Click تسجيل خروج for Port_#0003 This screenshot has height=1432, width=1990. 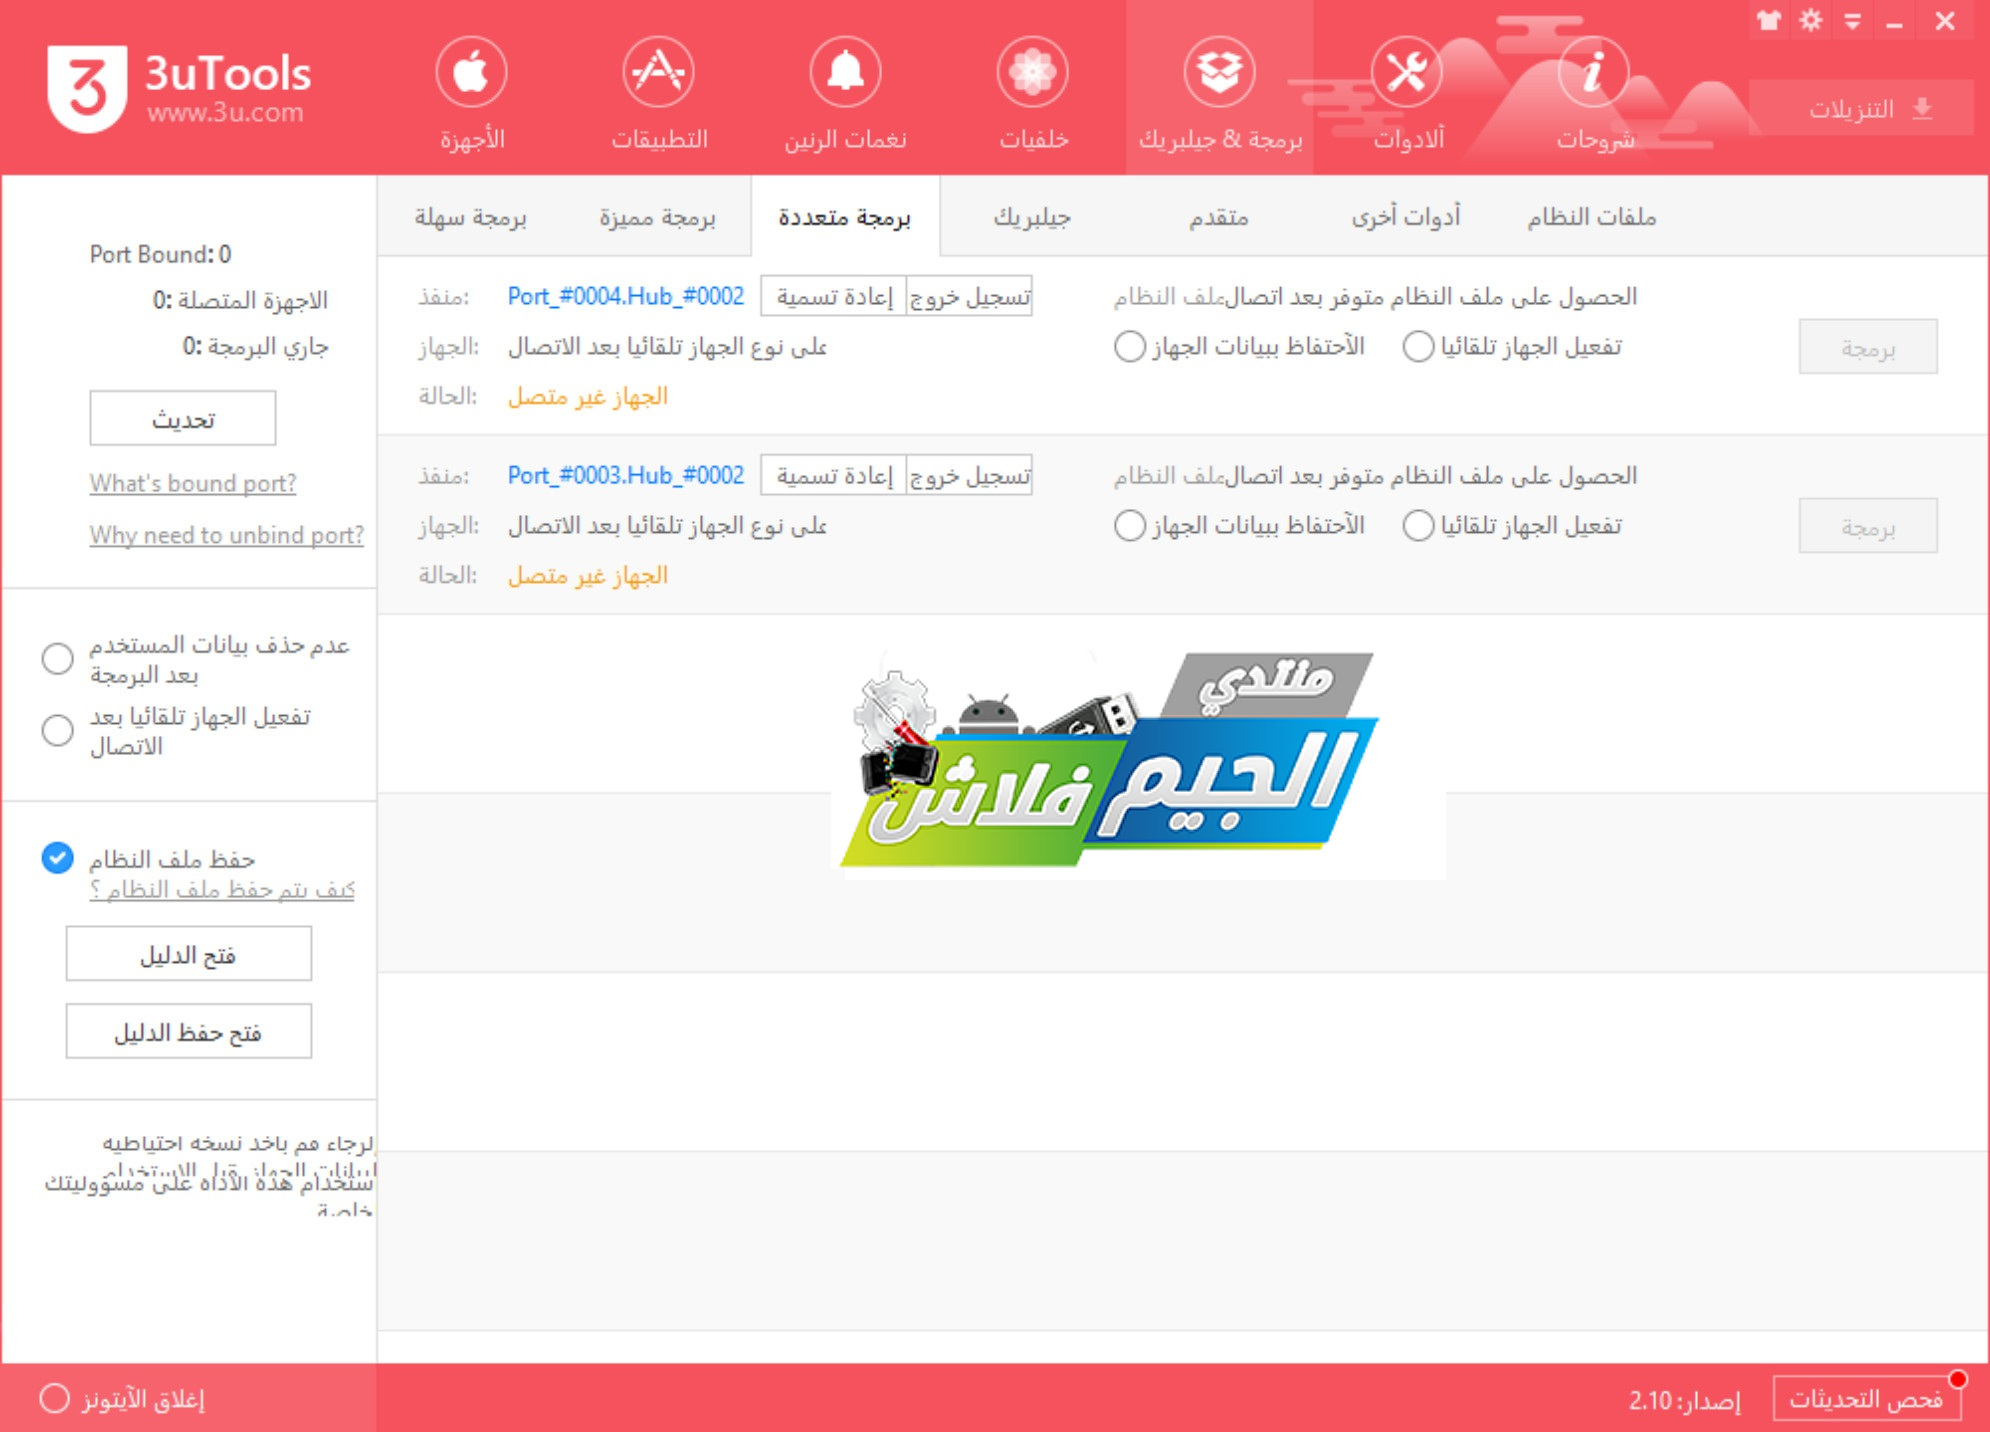pyautogui.click(x=970, y=475)
